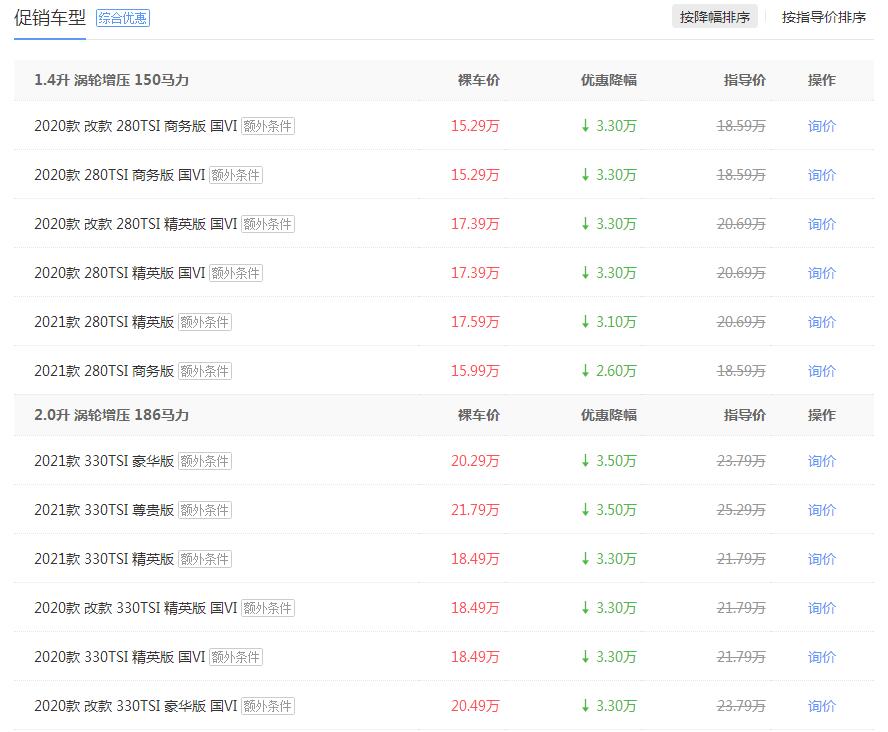Click the 20.29万 bare car price
888x732 pixels.
(x=475, y=461)
